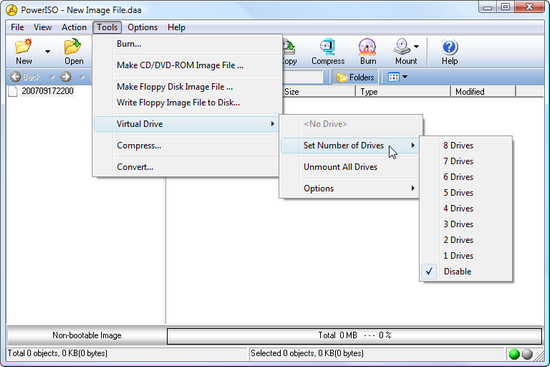Image resolution: width=550 pixels, height=367 pixels.
Task: Click the Compress toolbar icon
Action: point(328,47)
